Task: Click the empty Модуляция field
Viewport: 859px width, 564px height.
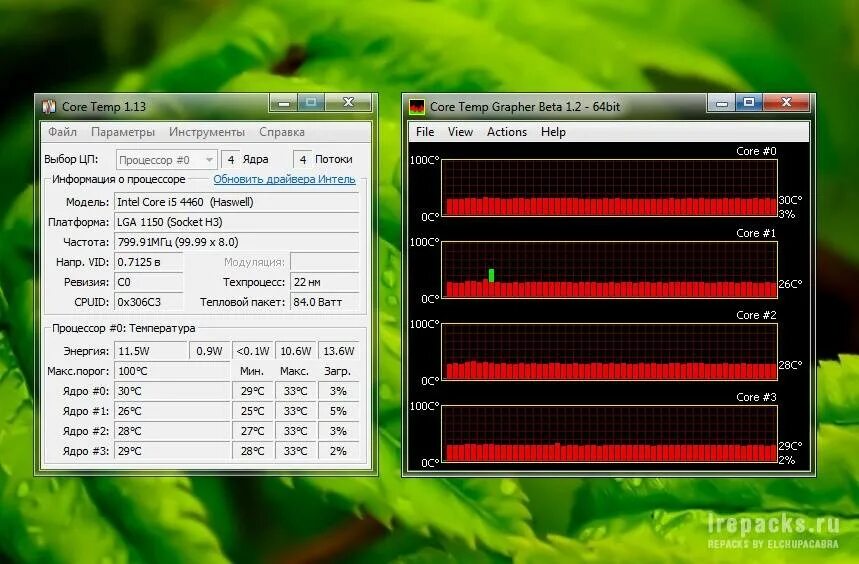Action: click(x=324, y=262)
